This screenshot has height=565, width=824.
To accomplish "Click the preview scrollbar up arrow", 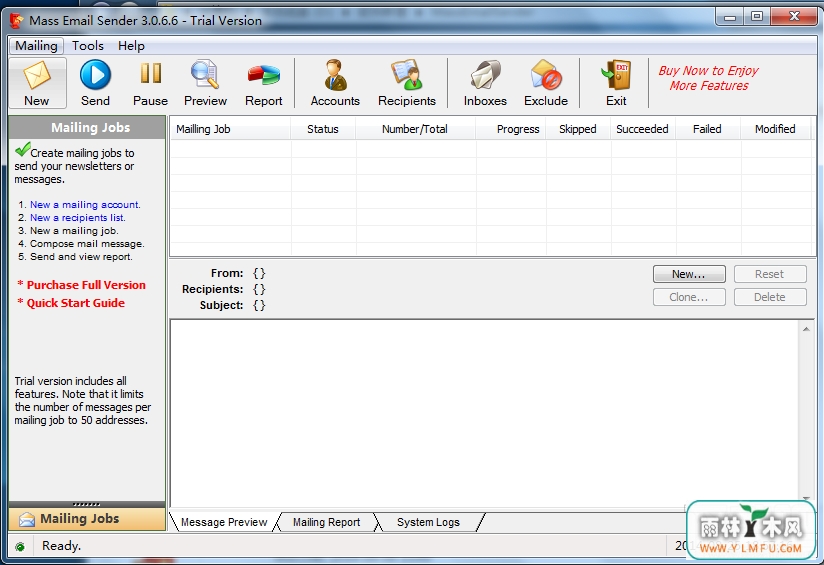I will (806, 329).
